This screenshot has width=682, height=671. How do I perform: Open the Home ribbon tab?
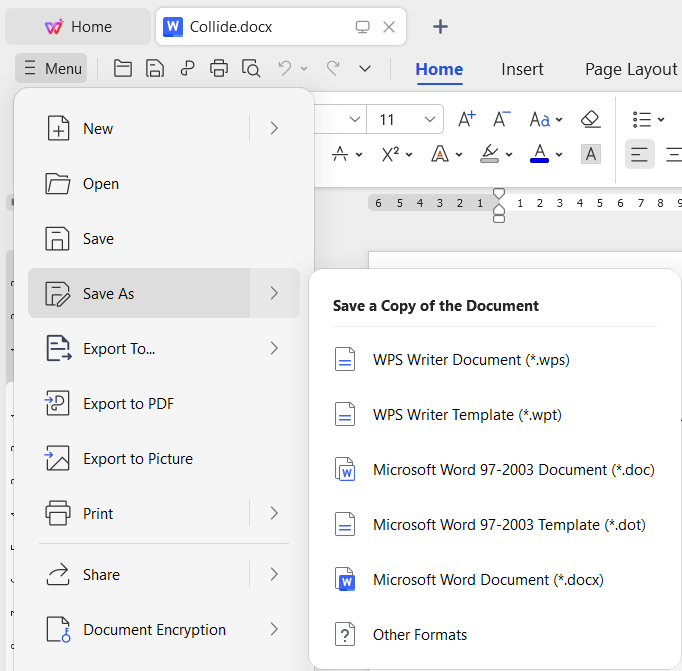[x=439, y=69]
